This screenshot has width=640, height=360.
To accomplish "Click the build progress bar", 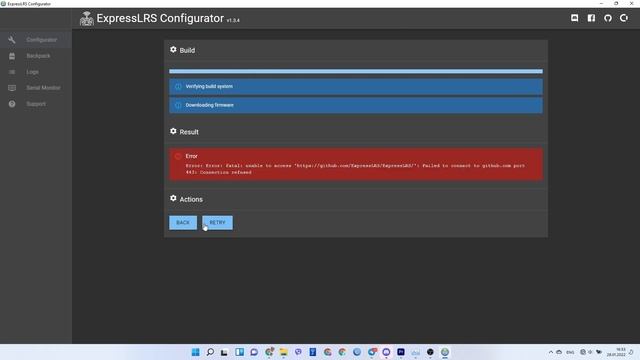I will point(356,71).
